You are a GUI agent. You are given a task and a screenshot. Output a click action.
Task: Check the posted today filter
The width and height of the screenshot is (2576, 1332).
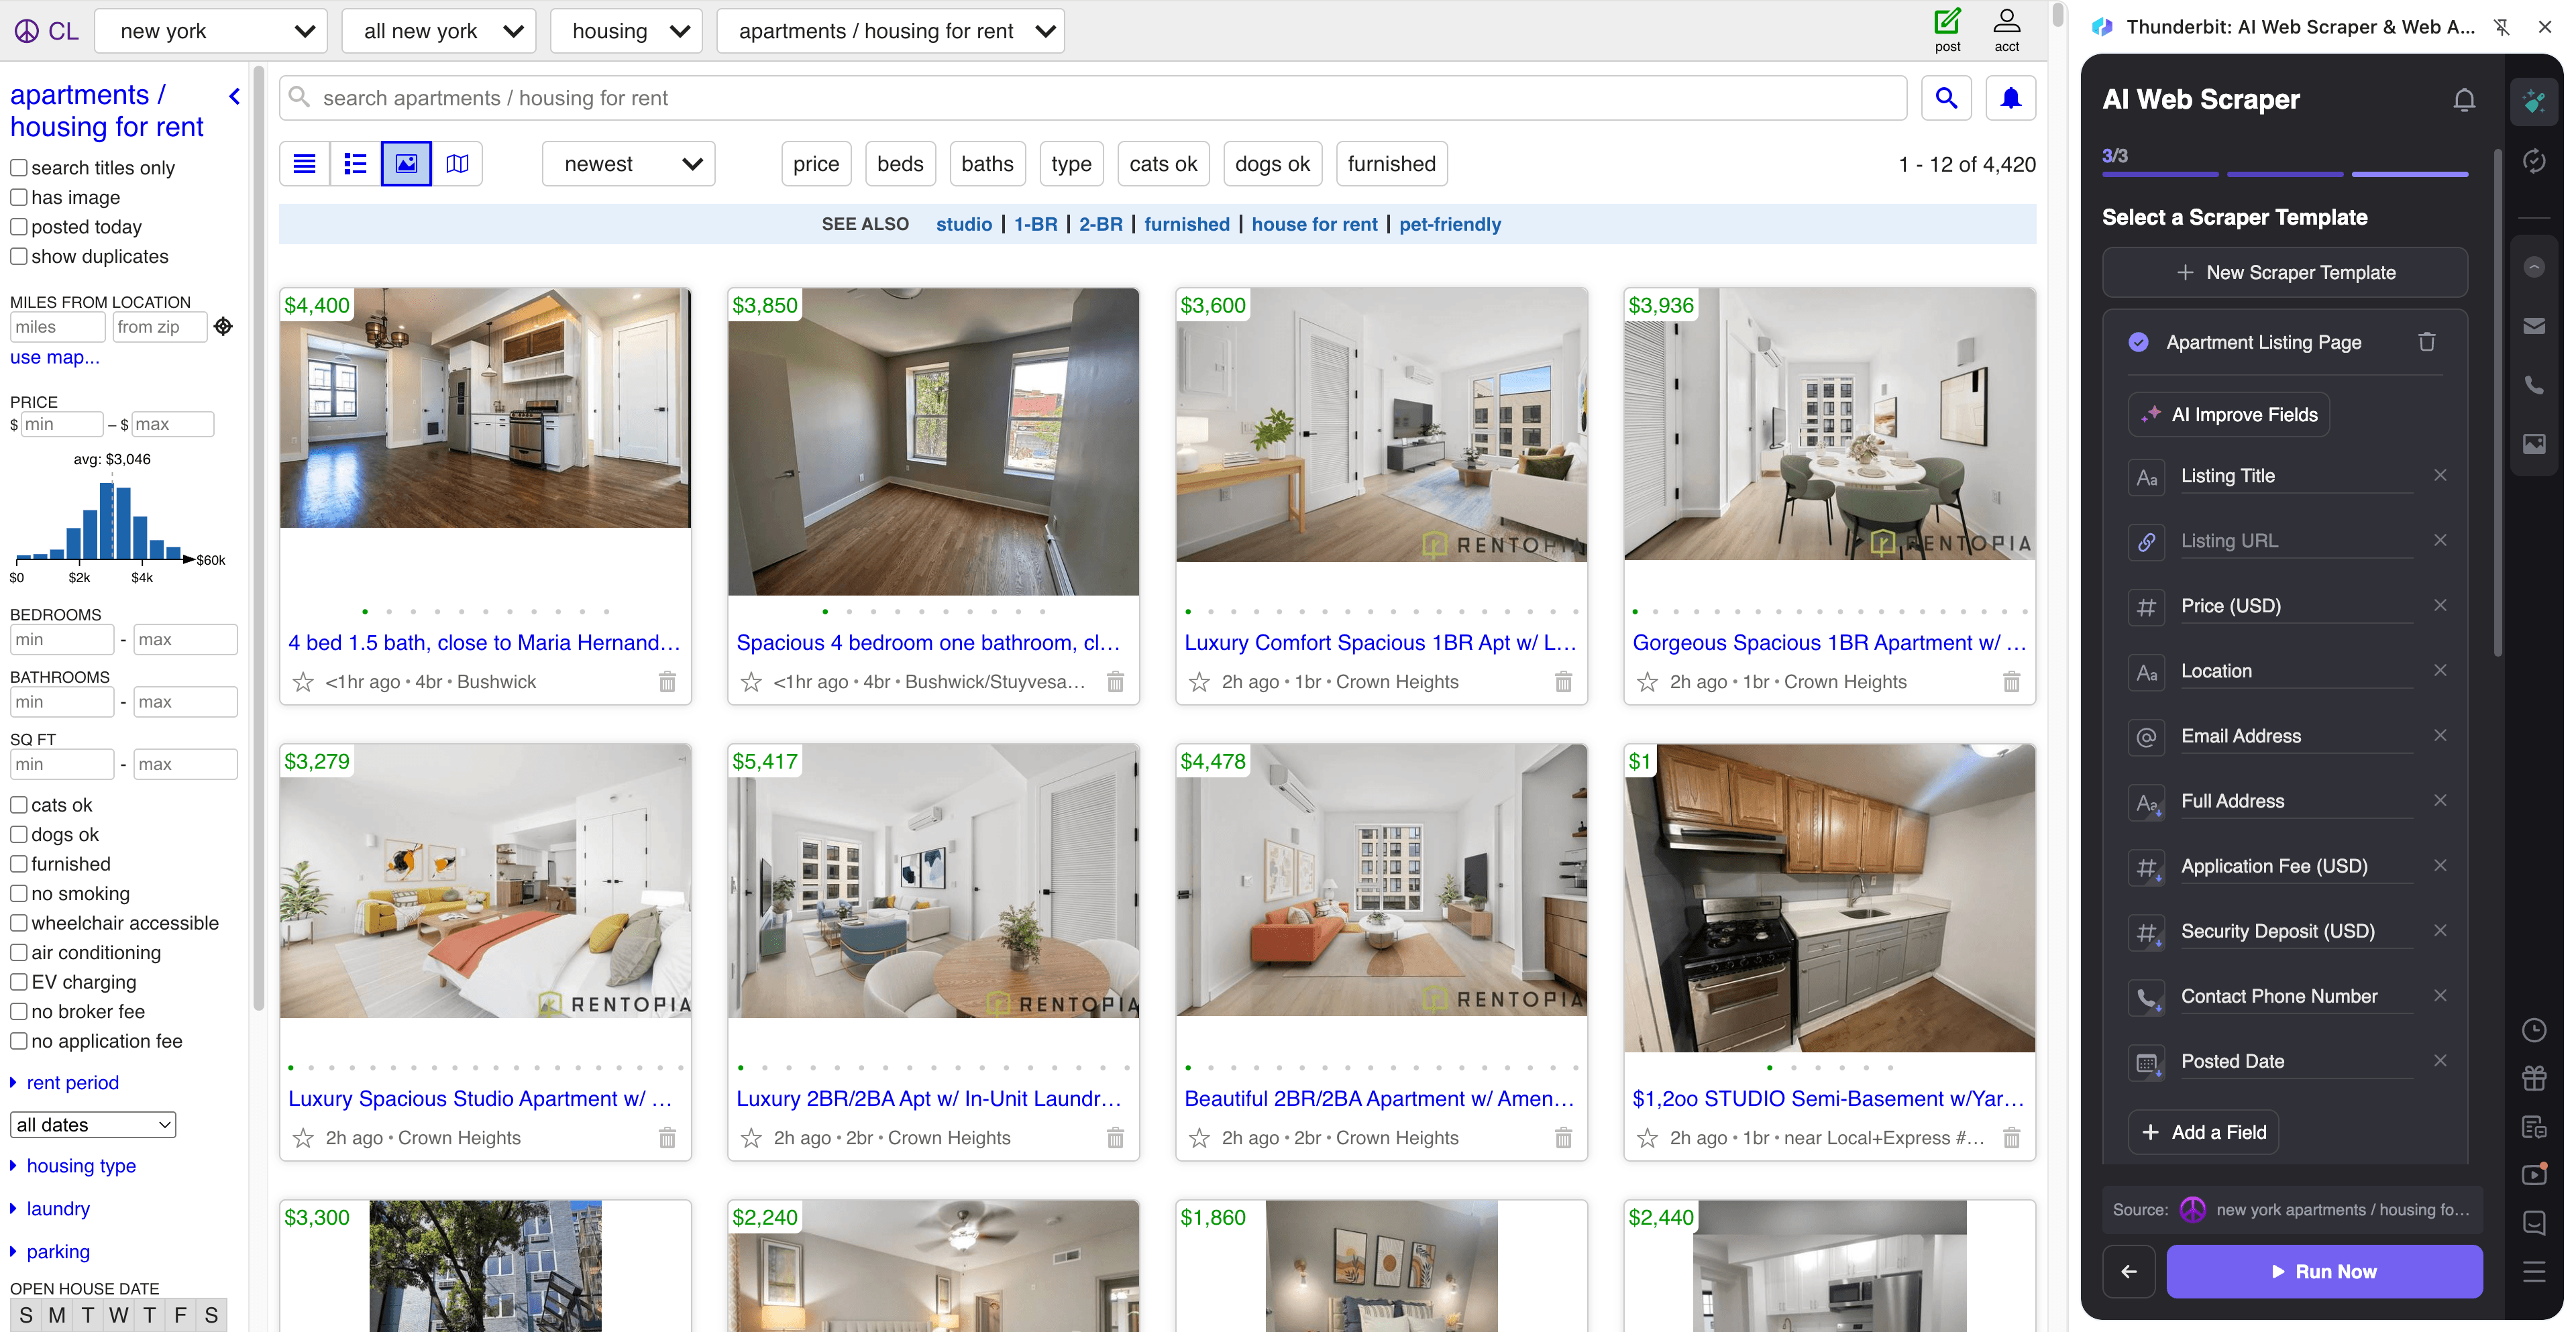[19, 227]
